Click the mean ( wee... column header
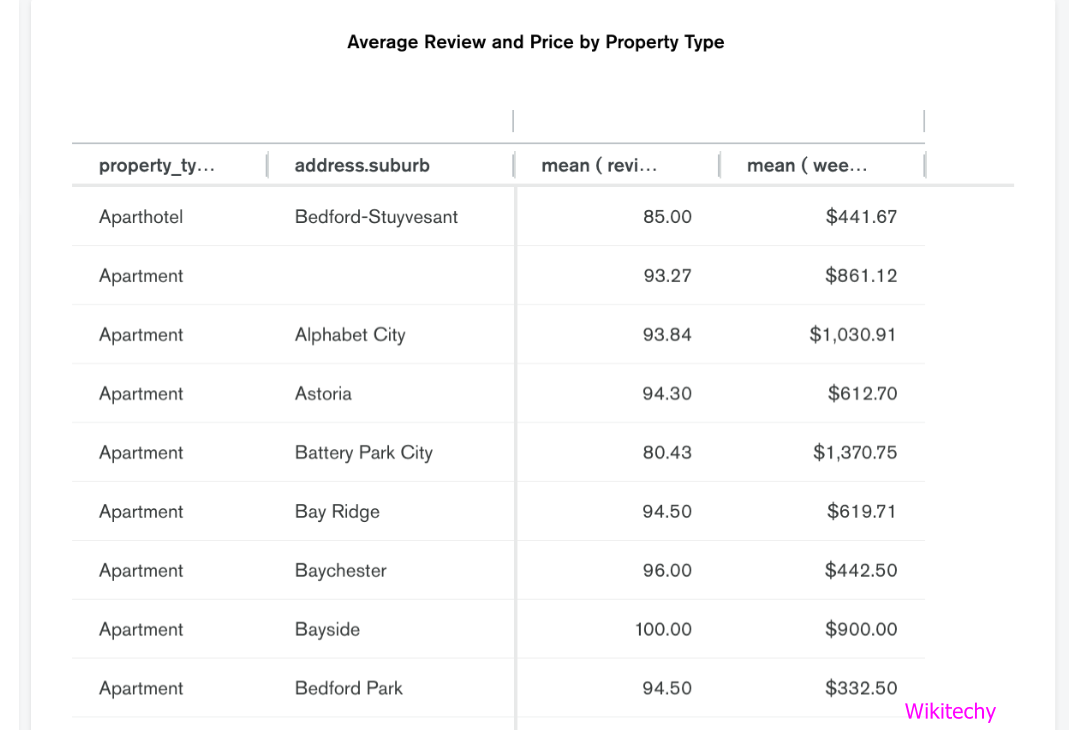1085x730 pixels. coord(807,166)
